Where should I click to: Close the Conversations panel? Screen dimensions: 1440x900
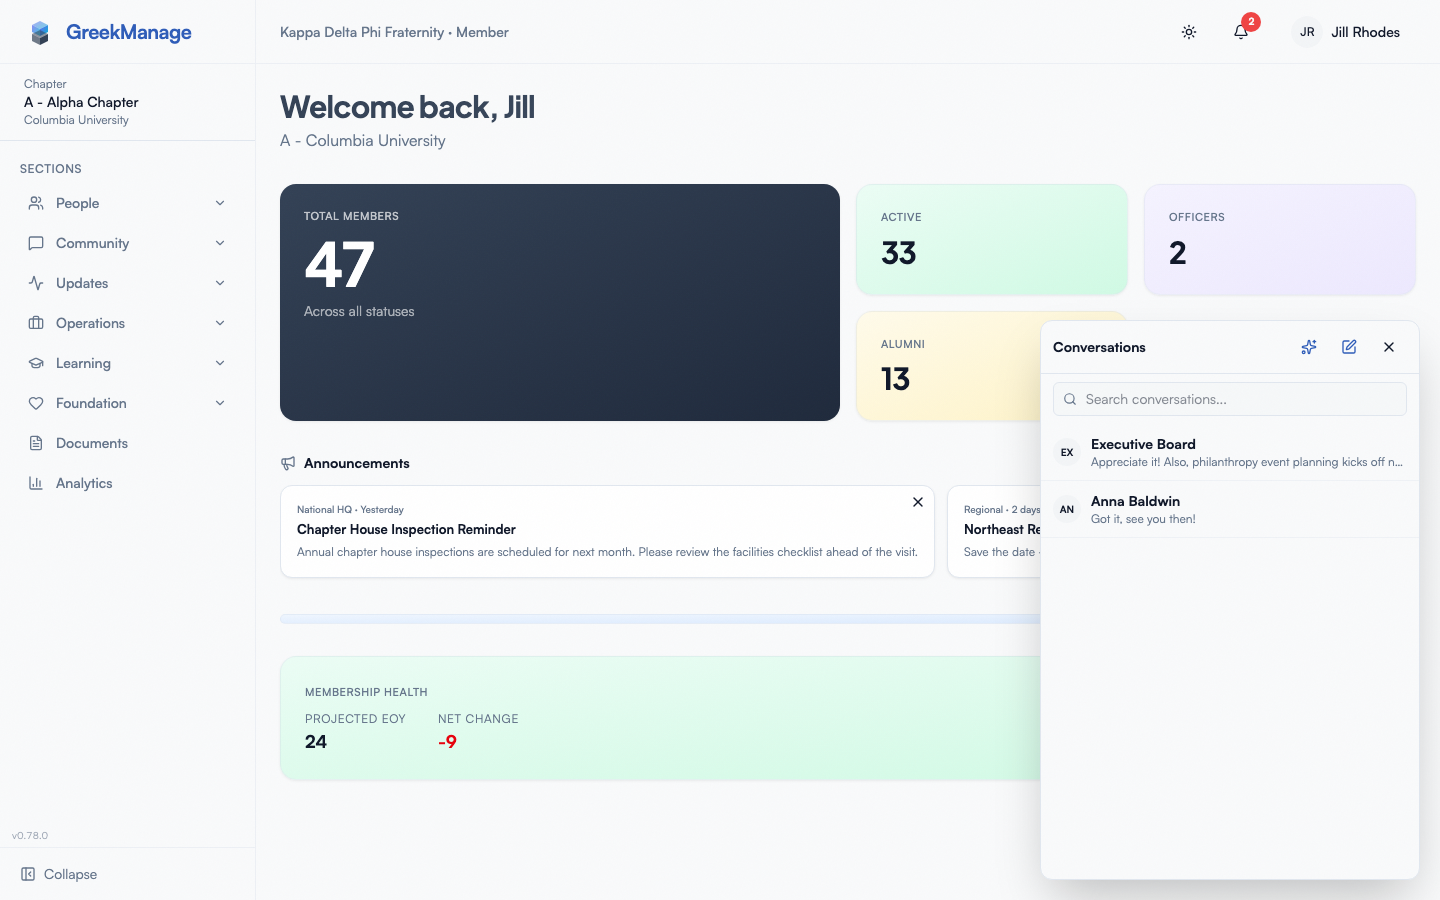coord(1389,347)
